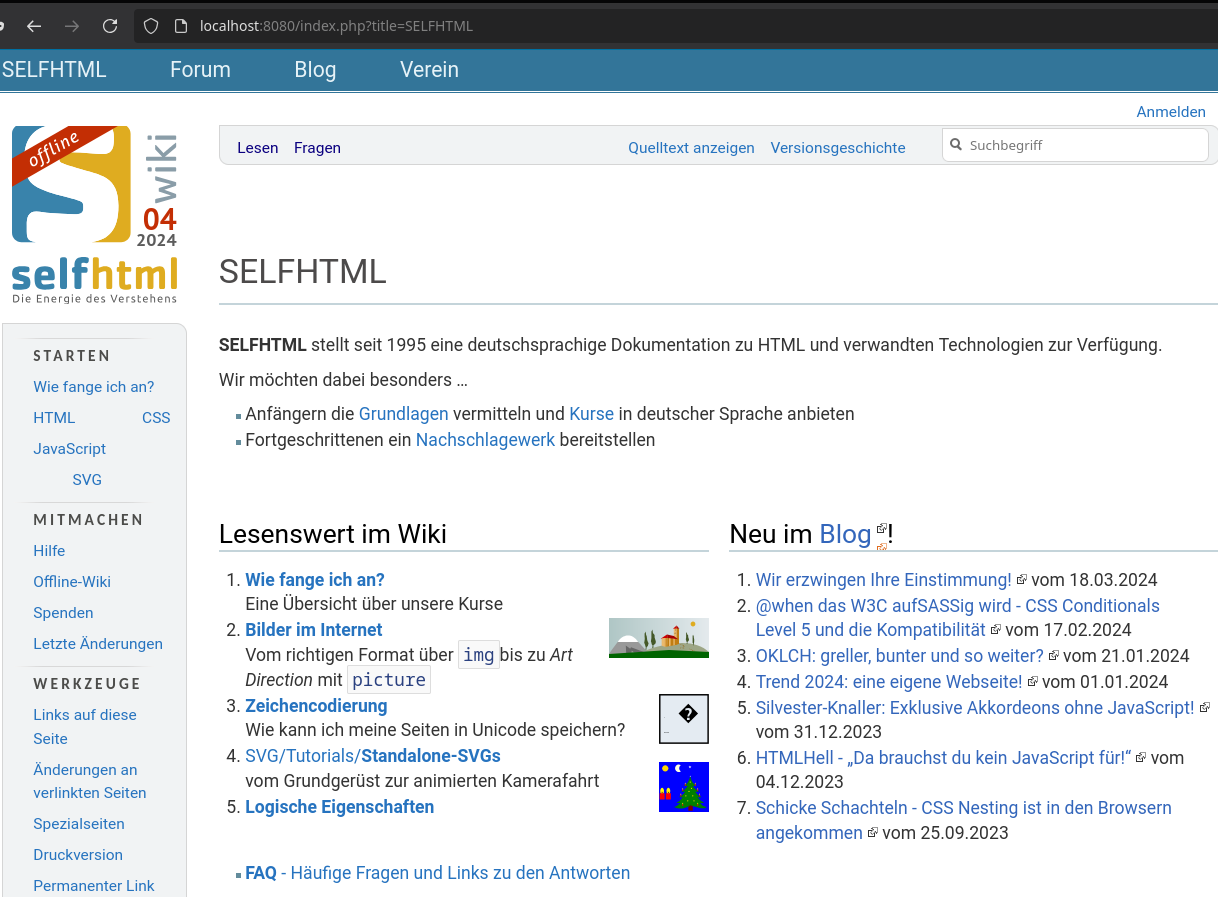Click the browser back arrow
1218x897 pixels.
click(x=34, y=26)
